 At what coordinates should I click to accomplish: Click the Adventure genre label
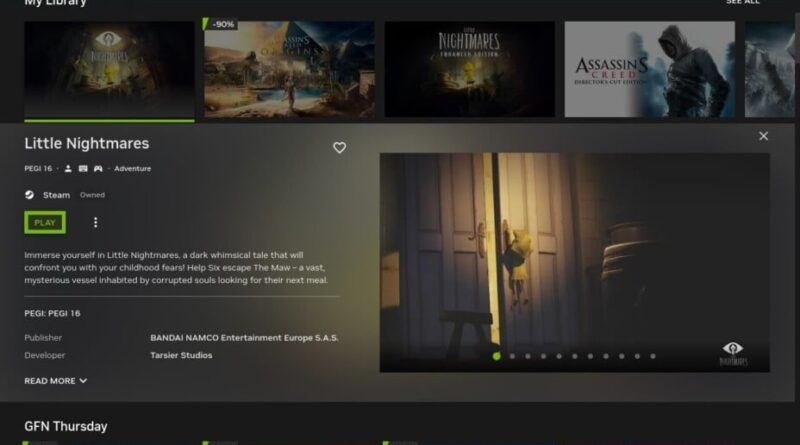(x=133, y=168)
